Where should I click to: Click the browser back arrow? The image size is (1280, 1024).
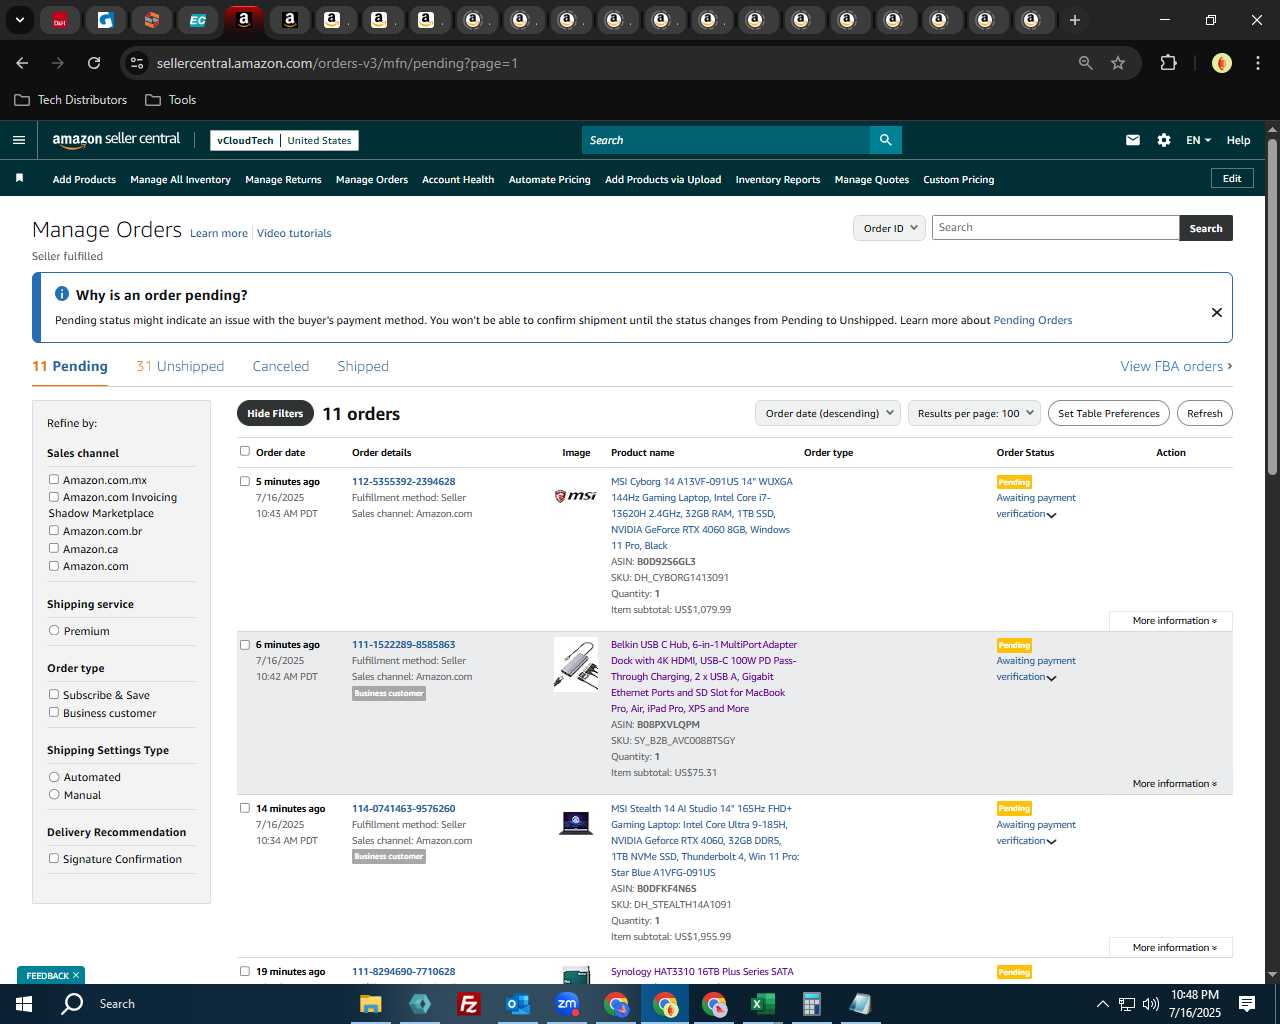[22, 63]
